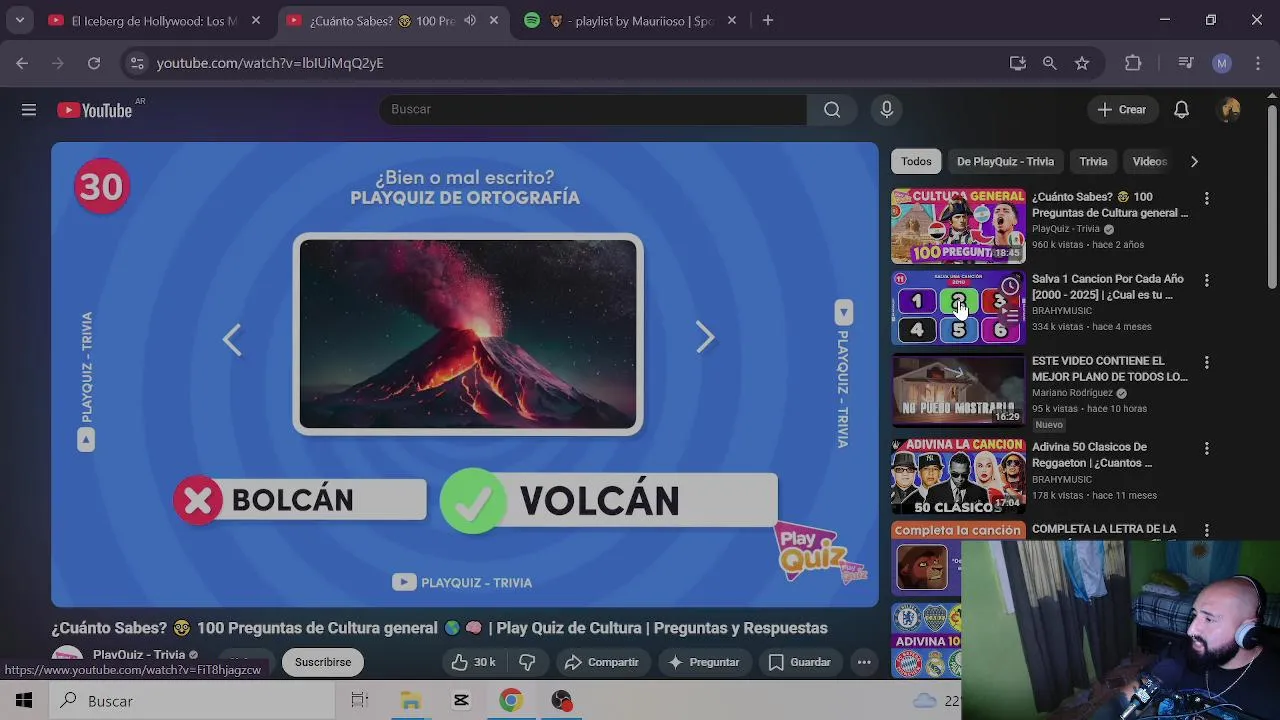Click the Preguntar button
Image resolution: width=1280 pixels, height=720 pixels.
(704, 662)
